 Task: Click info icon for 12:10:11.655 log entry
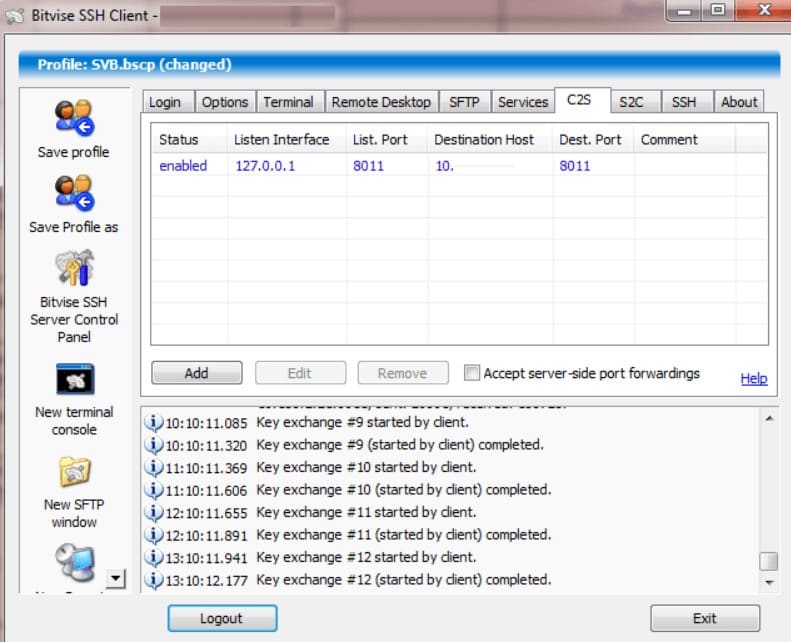(x=153, y=512)
